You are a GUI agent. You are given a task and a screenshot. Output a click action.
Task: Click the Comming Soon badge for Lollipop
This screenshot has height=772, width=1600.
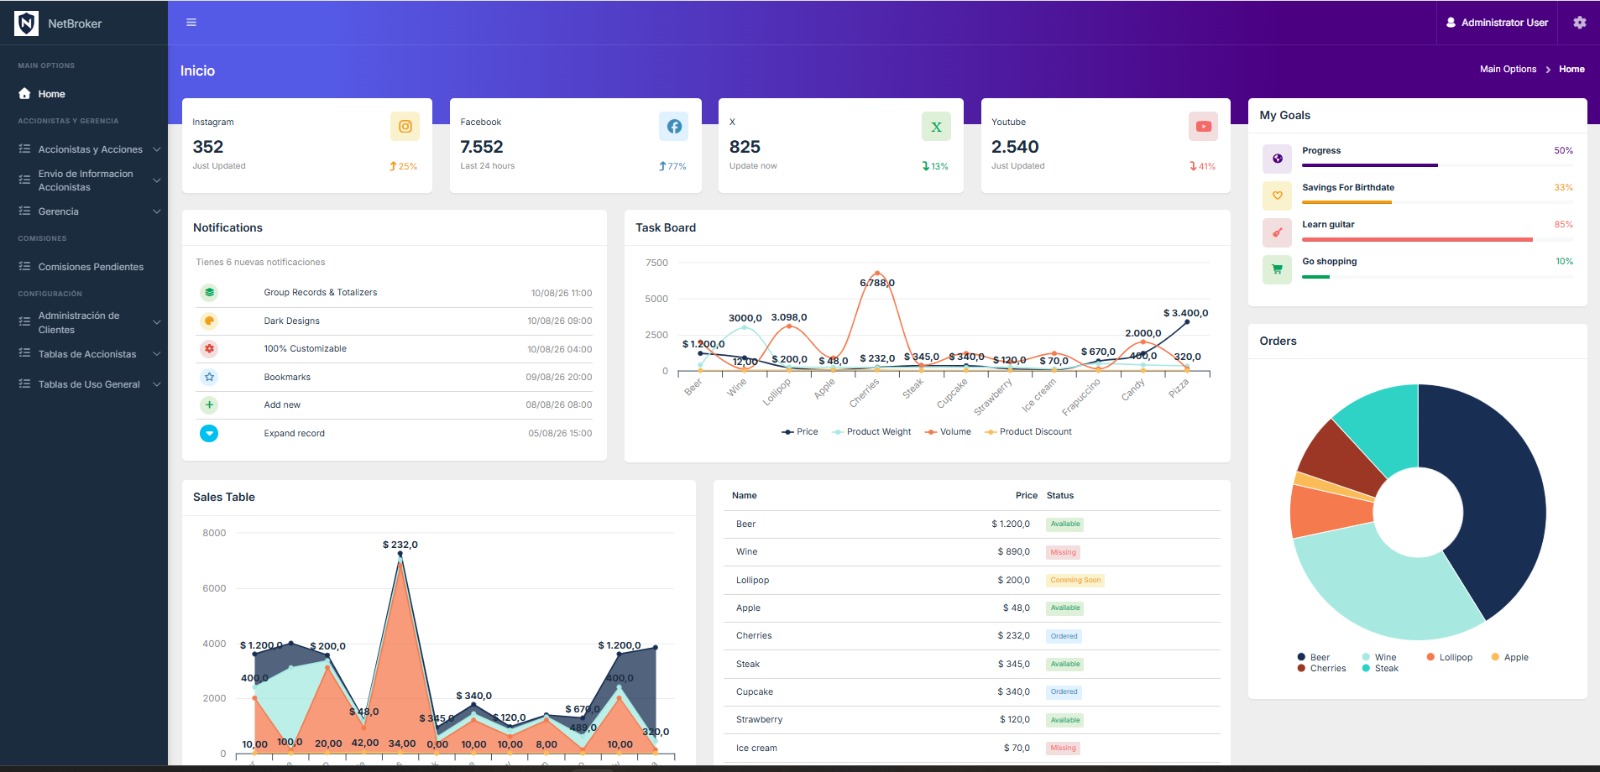pos(1075,580)
